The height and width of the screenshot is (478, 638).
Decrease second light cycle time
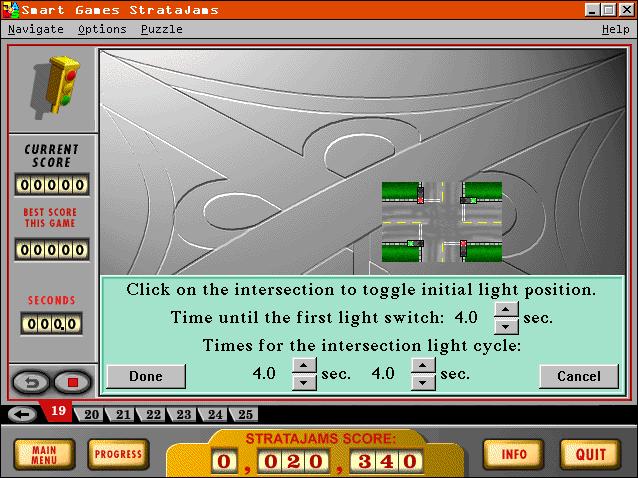tap(423, 382)
